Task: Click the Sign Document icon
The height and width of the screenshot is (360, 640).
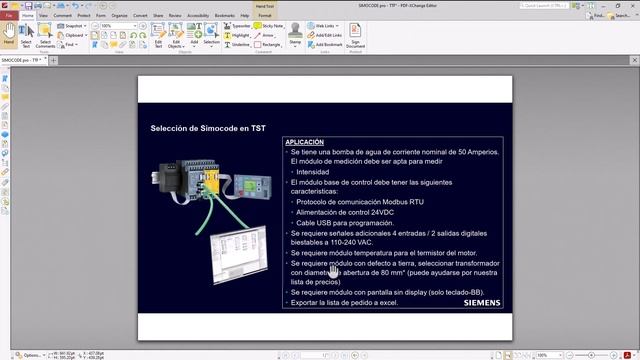Action: 355,35
